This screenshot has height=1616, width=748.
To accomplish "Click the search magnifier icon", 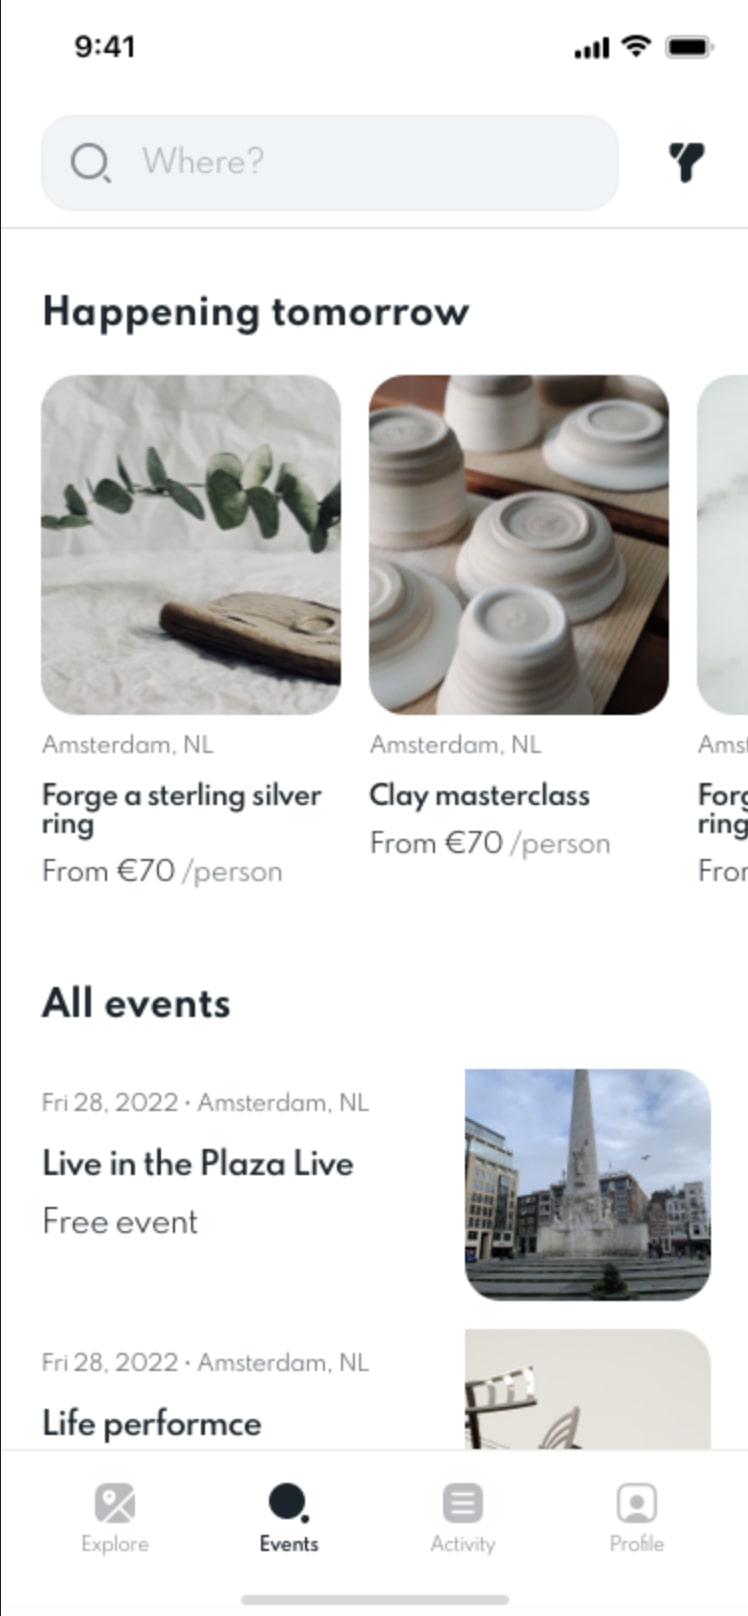I will [90, 162].
